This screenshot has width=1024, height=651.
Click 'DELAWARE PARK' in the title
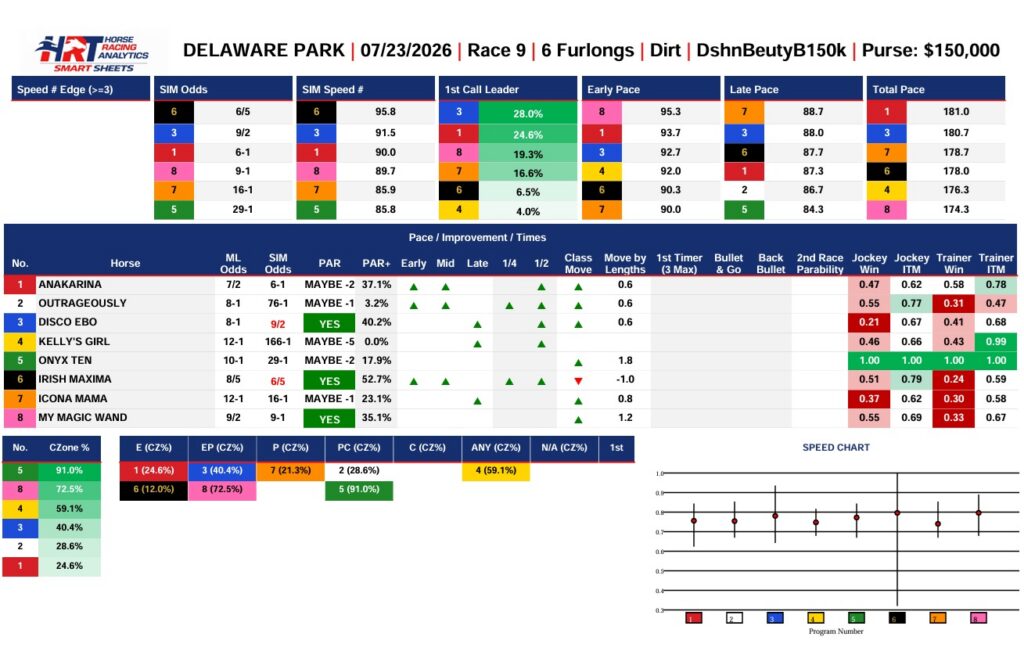tap(264, 50)
